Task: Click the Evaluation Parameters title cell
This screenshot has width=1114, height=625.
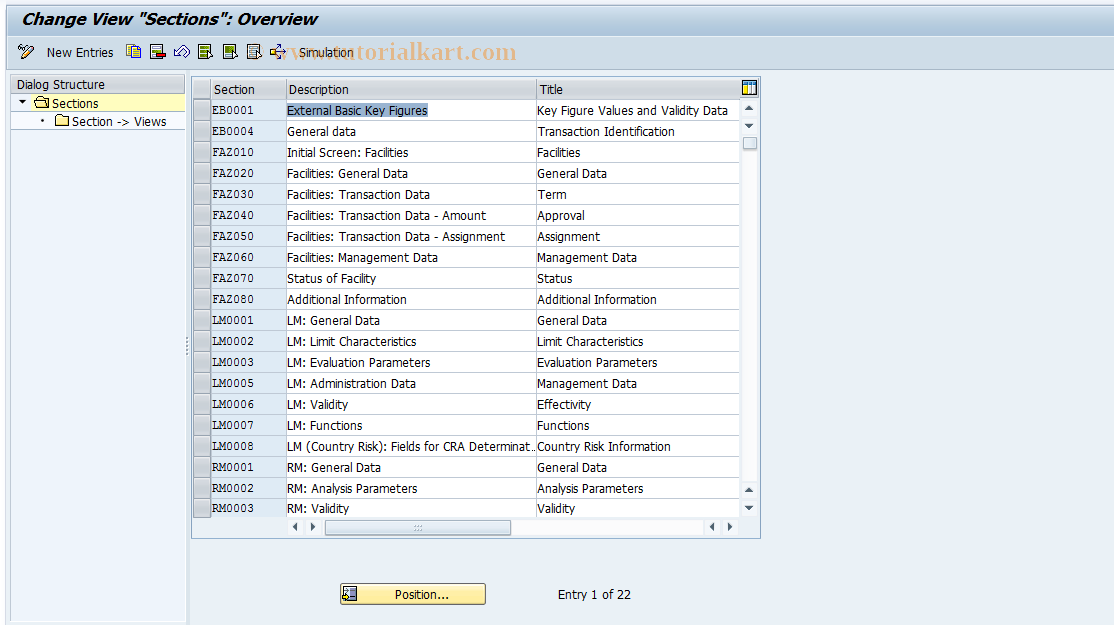Action: [637, 362]
